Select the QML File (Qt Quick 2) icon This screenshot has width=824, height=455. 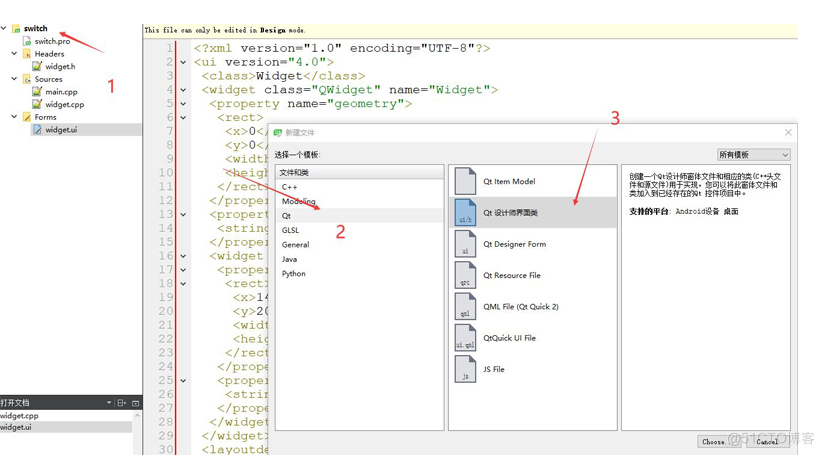[x=465, y=306]
